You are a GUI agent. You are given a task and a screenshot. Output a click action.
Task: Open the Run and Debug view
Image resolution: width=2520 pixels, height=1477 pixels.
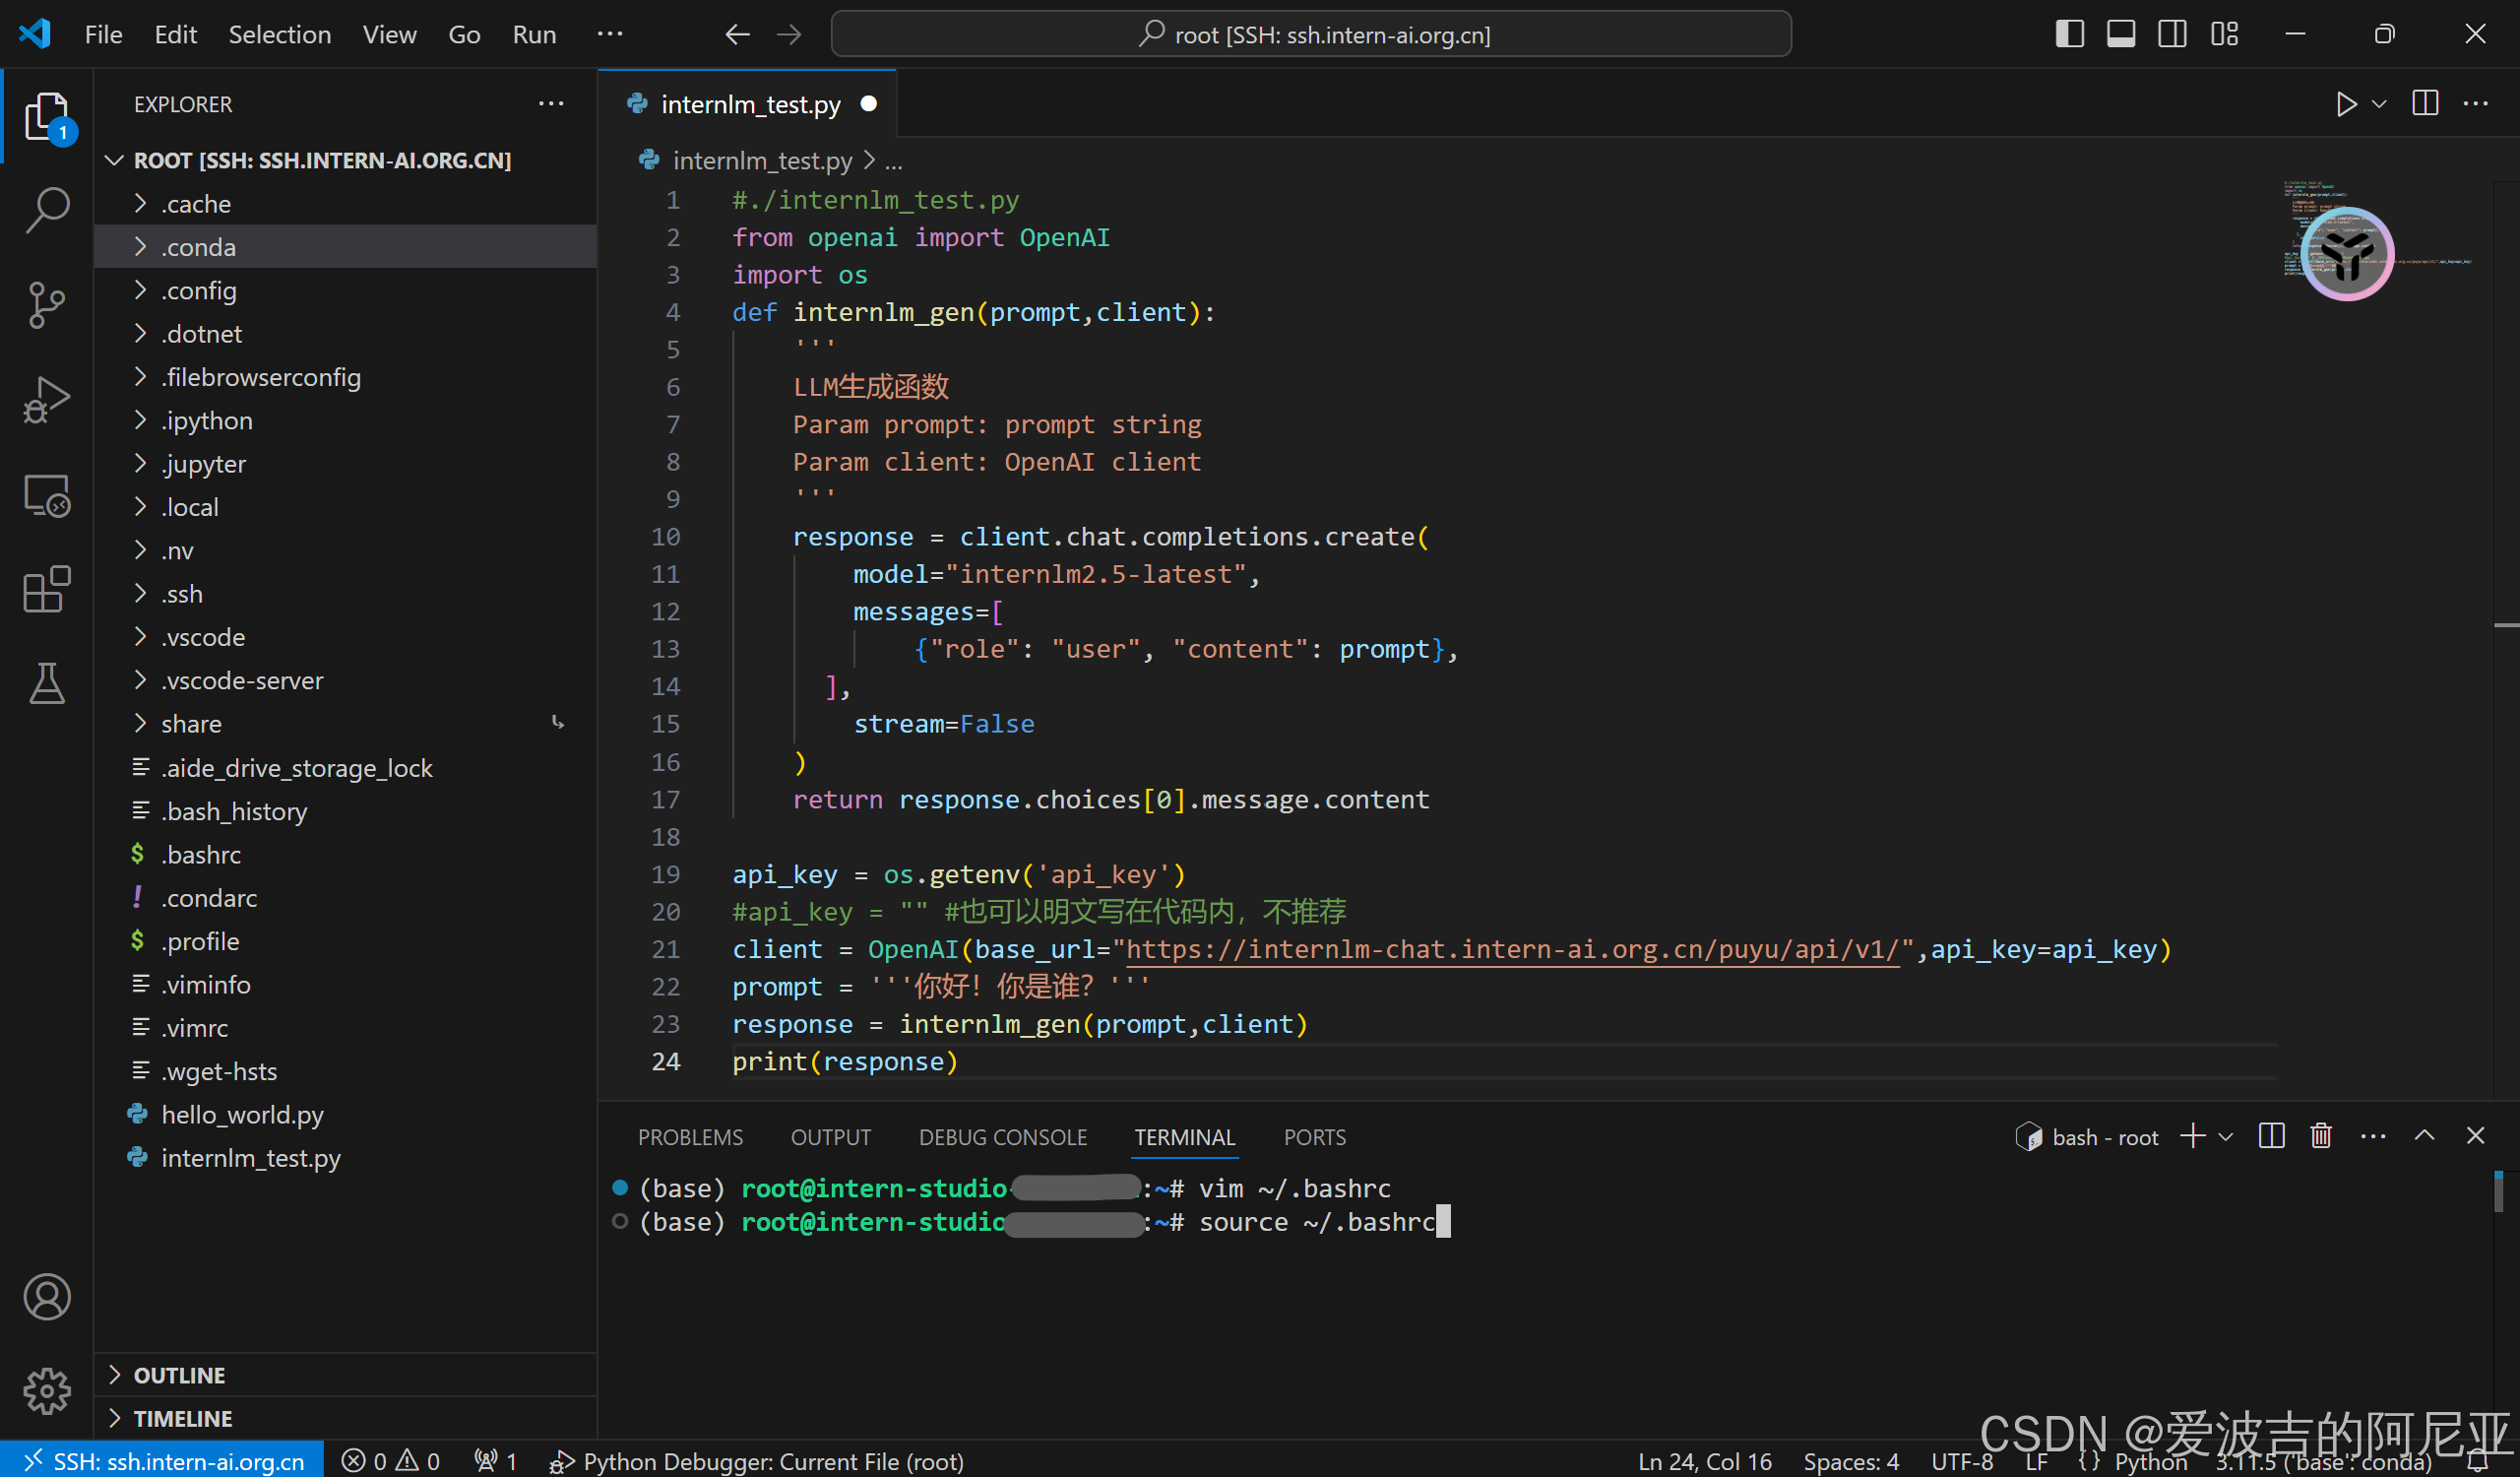pyautogui.click(x=46, y=399)
